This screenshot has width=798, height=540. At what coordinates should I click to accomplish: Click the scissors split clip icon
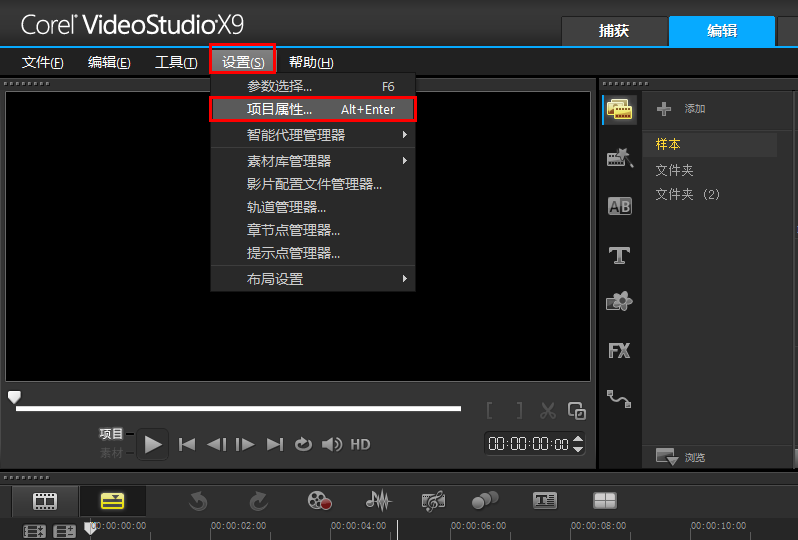(547, 410)
